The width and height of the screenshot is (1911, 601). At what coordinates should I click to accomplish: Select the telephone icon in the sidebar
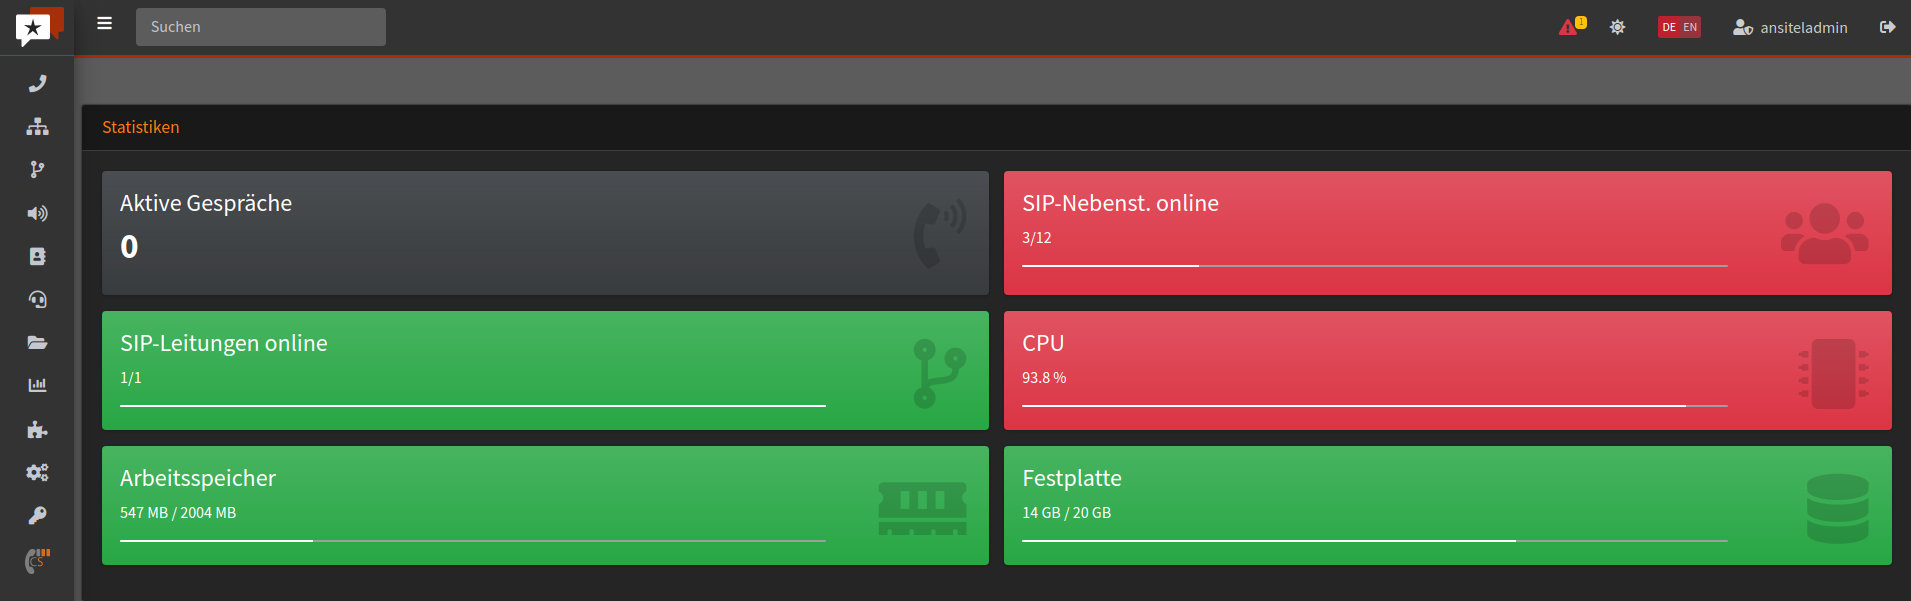point(37,83)
